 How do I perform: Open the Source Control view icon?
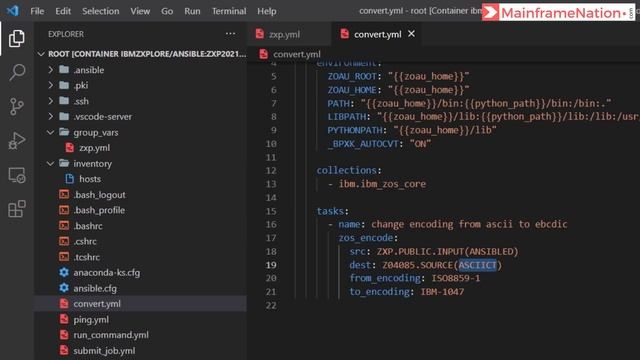pos(16,107)
